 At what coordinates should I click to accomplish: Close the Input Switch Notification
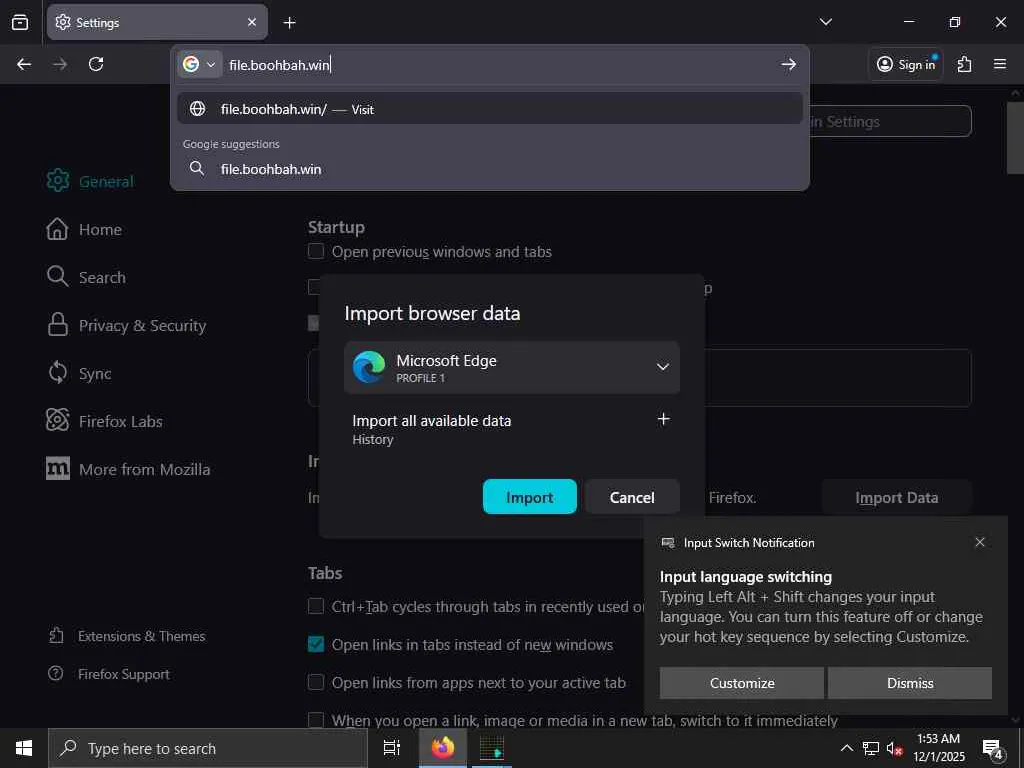point(980,542)
